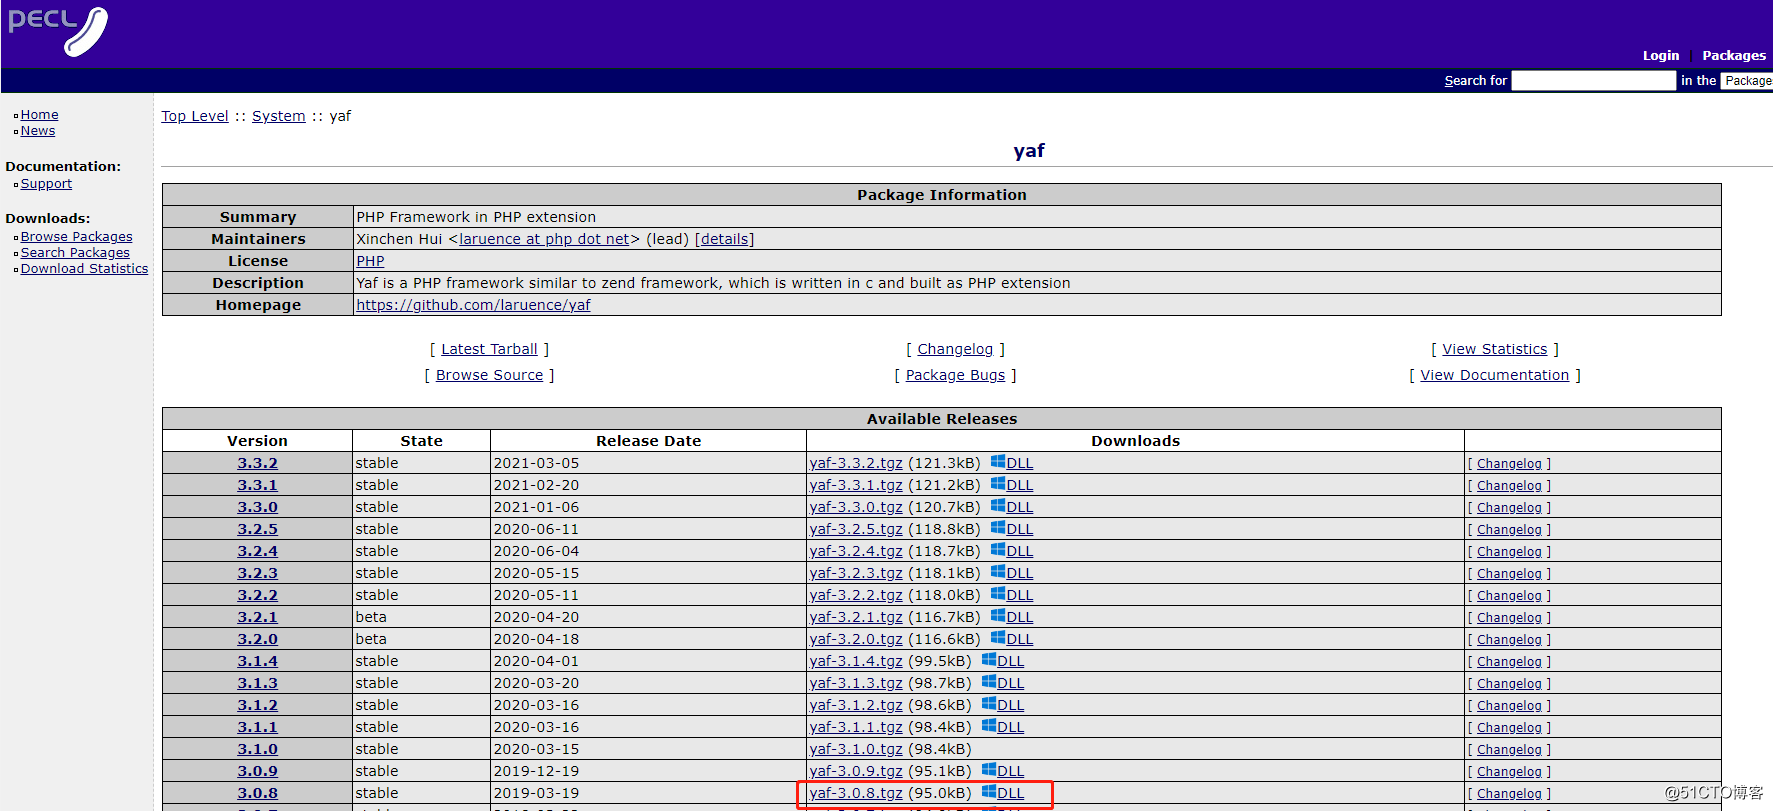Download yaf-3.2.1.tgz
The image size is (1773, 811).
click(x=856, y=617)
